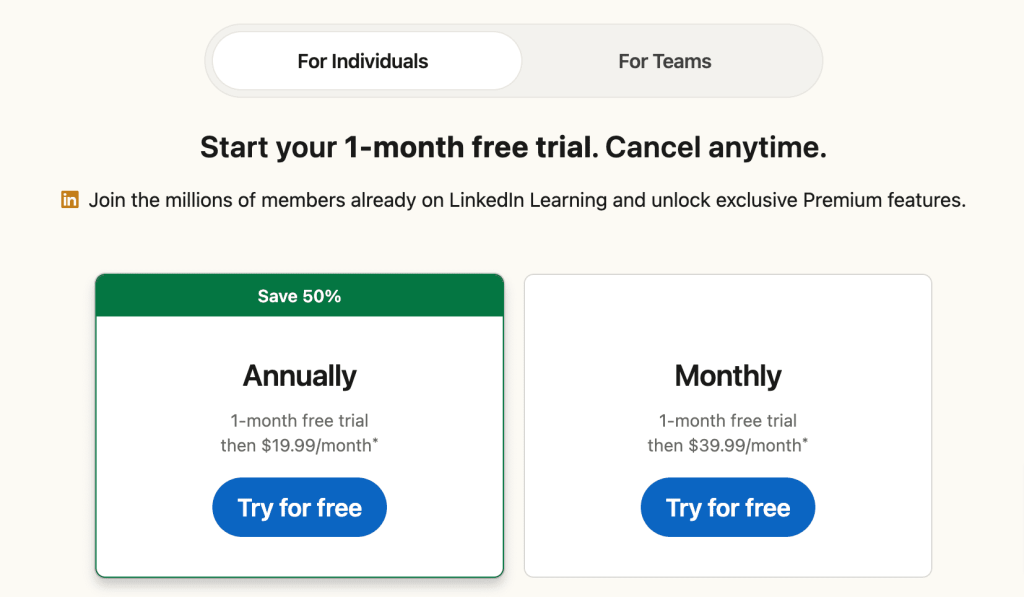Viewport: 1024px width, 597px height.
Task: Start the Annually plan's Try for free
Action: [x=299, y=508]
